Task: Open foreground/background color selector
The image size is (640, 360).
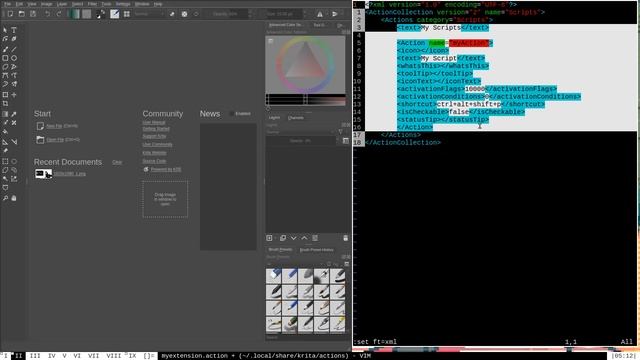Action: tap(100, 14)
